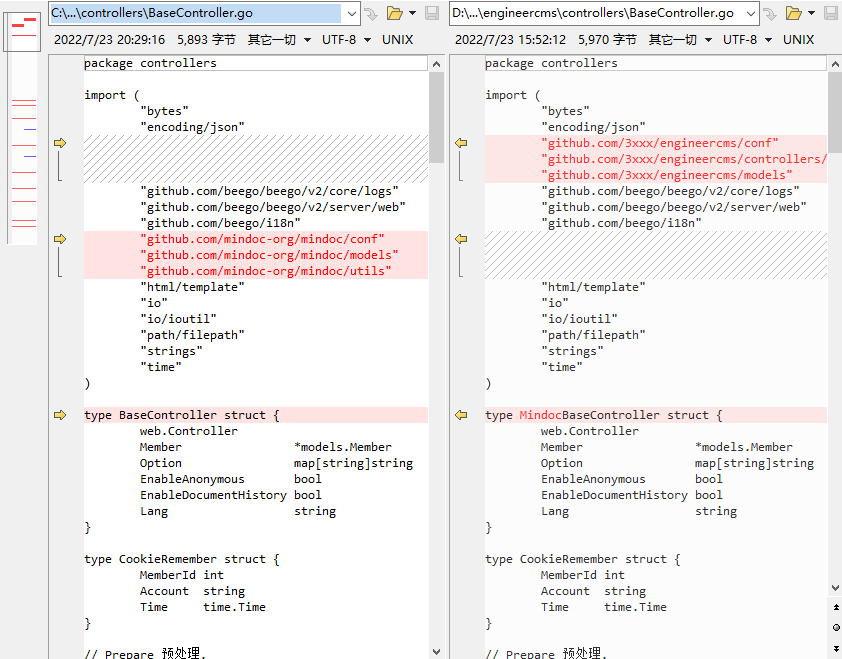Image resolution: width=842 pixels, height=659 pixels.
Task: Click the right pane save disk icon
Action: [832, 13]
